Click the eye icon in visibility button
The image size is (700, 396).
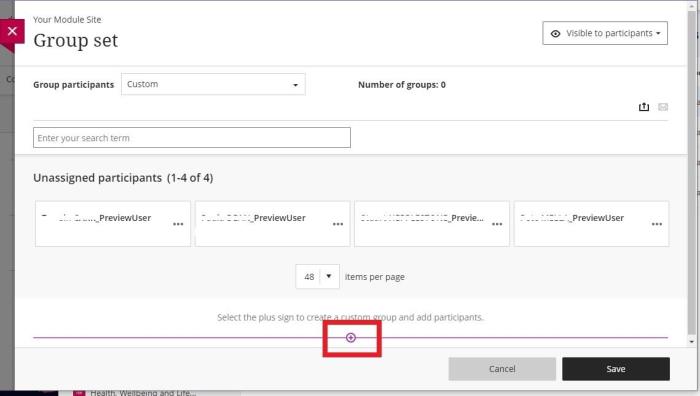tap(555, 33)
